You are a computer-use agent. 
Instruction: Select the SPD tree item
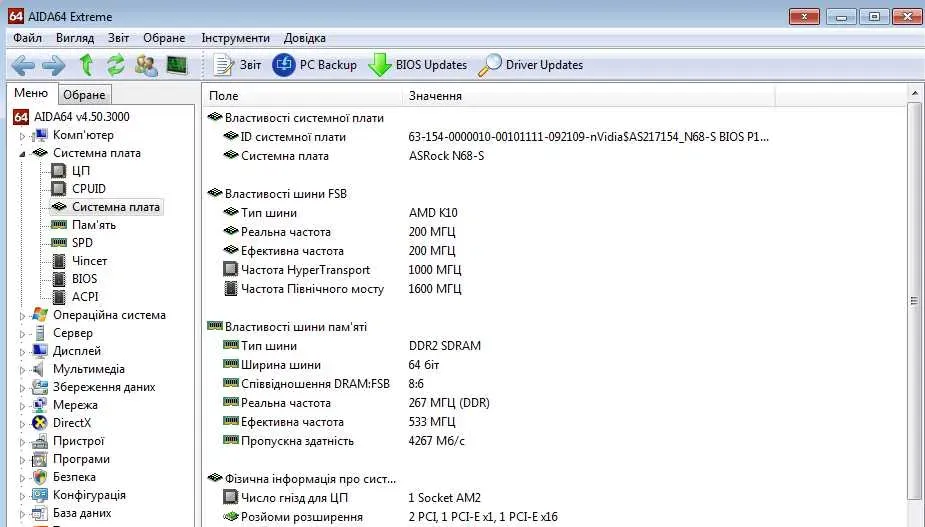click(x=82, y=243)
